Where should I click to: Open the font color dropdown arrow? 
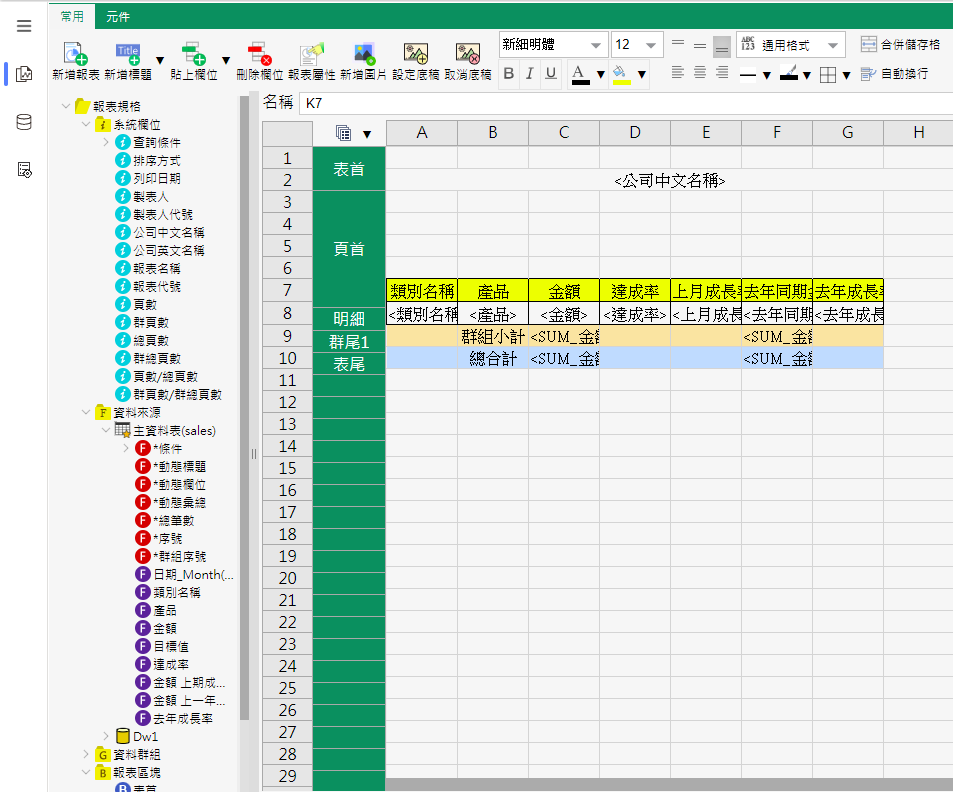point(600,75)
